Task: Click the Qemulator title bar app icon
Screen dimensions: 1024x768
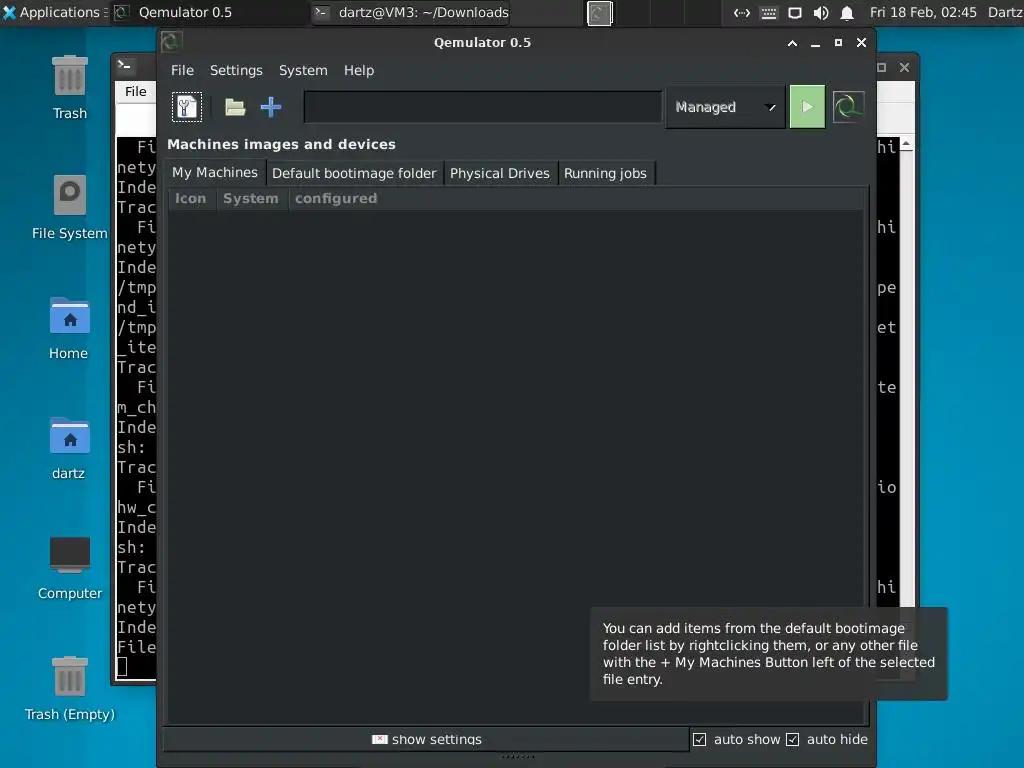Action: click(172, 42)
